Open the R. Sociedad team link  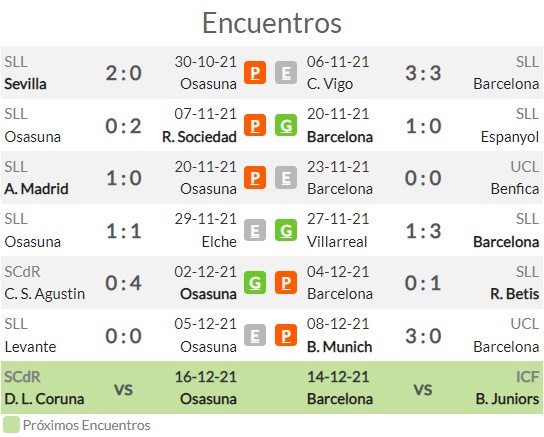(x=199, y=137)
